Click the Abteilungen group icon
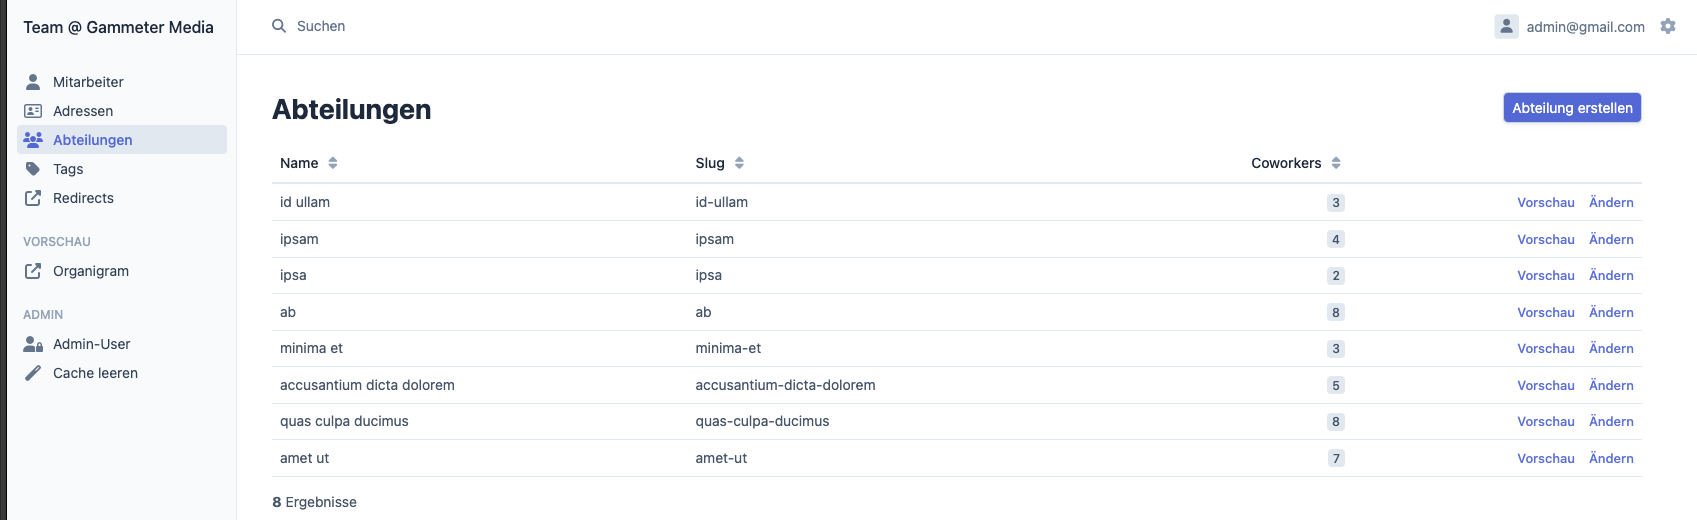The height and width of the screenshot is (520, 1697). pos(33,140)
